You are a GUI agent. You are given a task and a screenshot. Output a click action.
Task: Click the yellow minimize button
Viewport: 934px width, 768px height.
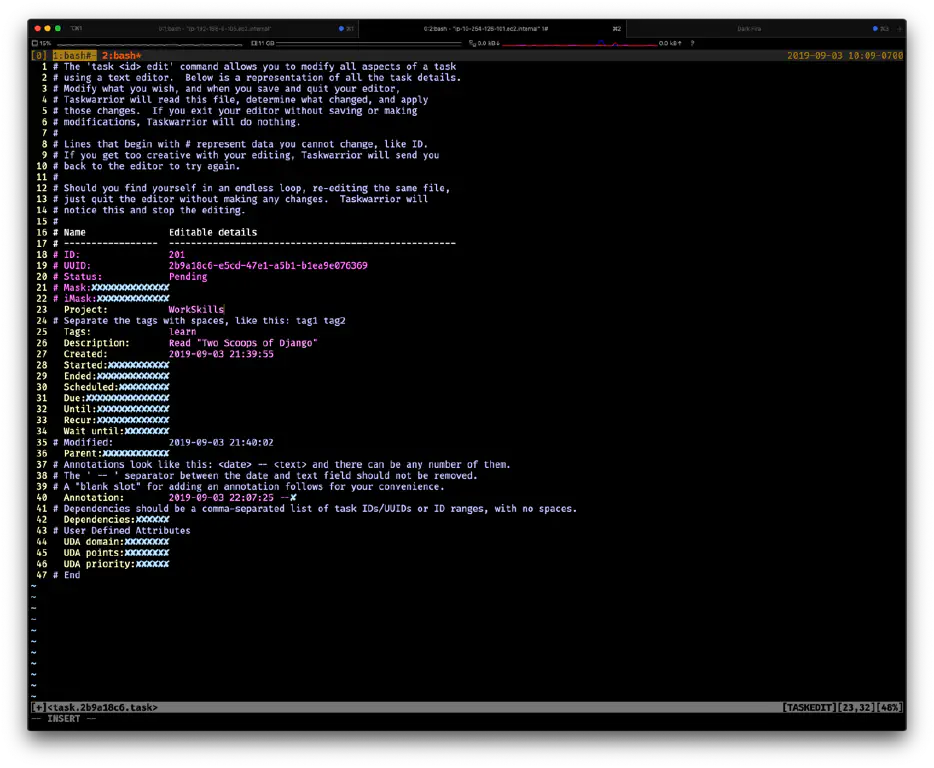[47, 28]
